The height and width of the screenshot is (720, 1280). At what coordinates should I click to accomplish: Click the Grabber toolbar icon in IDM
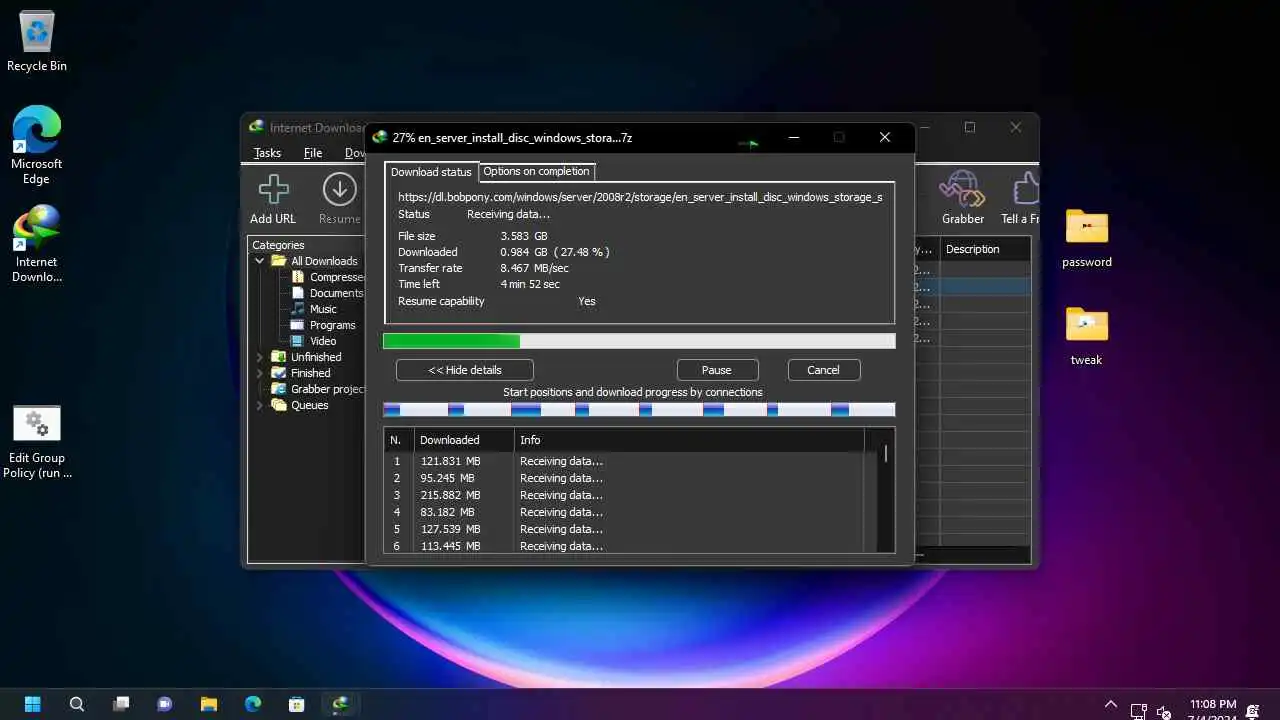[962, 199]
